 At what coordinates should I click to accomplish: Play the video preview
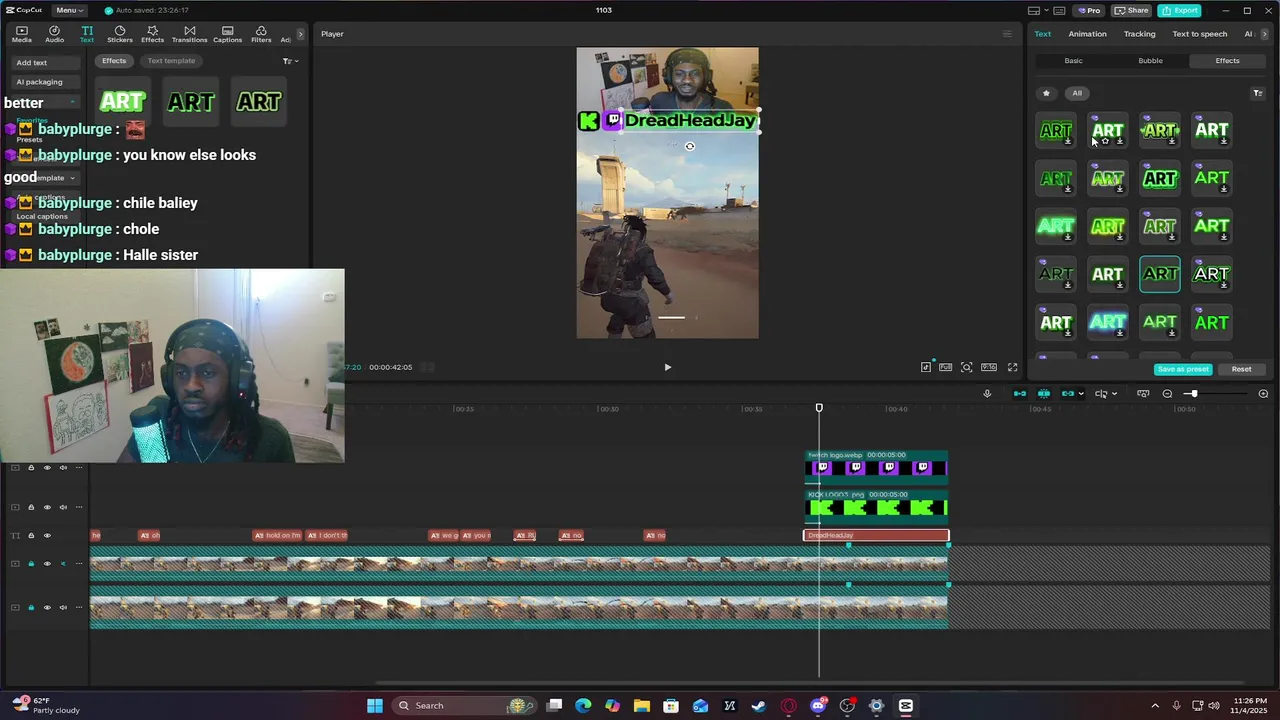[x=668, y=367]
